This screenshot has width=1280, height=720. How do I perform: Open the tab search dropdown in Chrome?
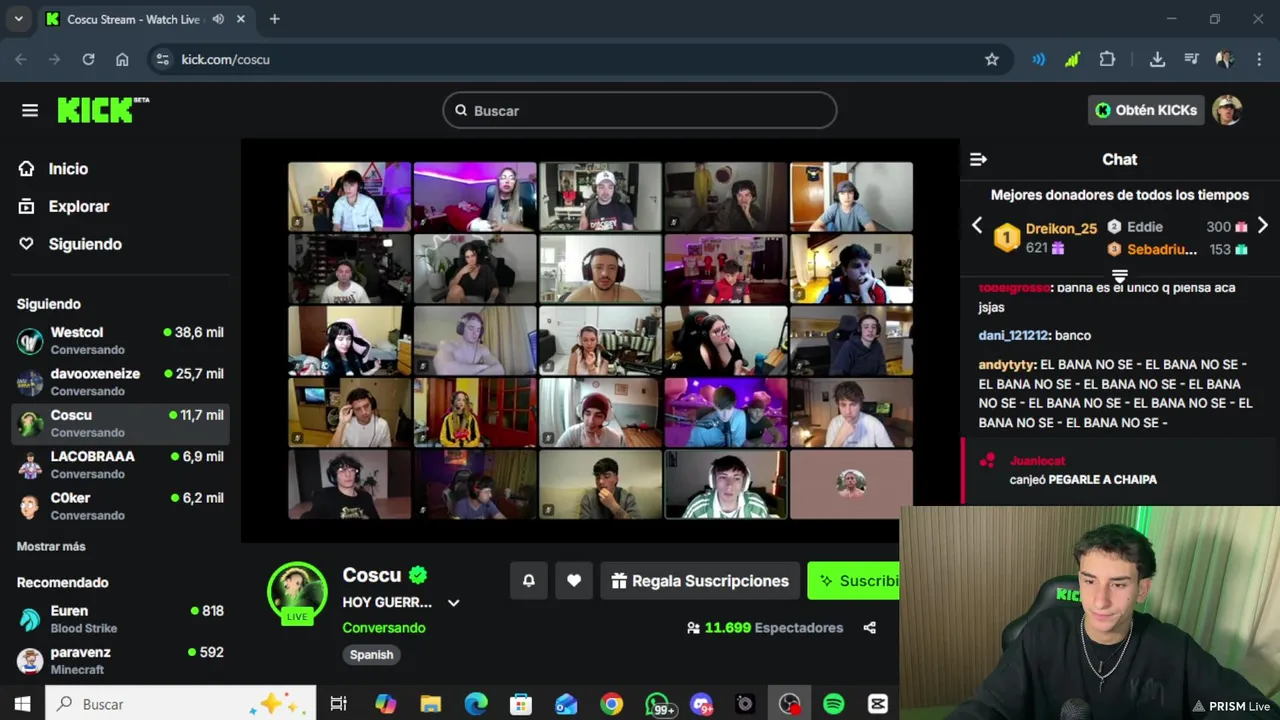pos(18,19)
